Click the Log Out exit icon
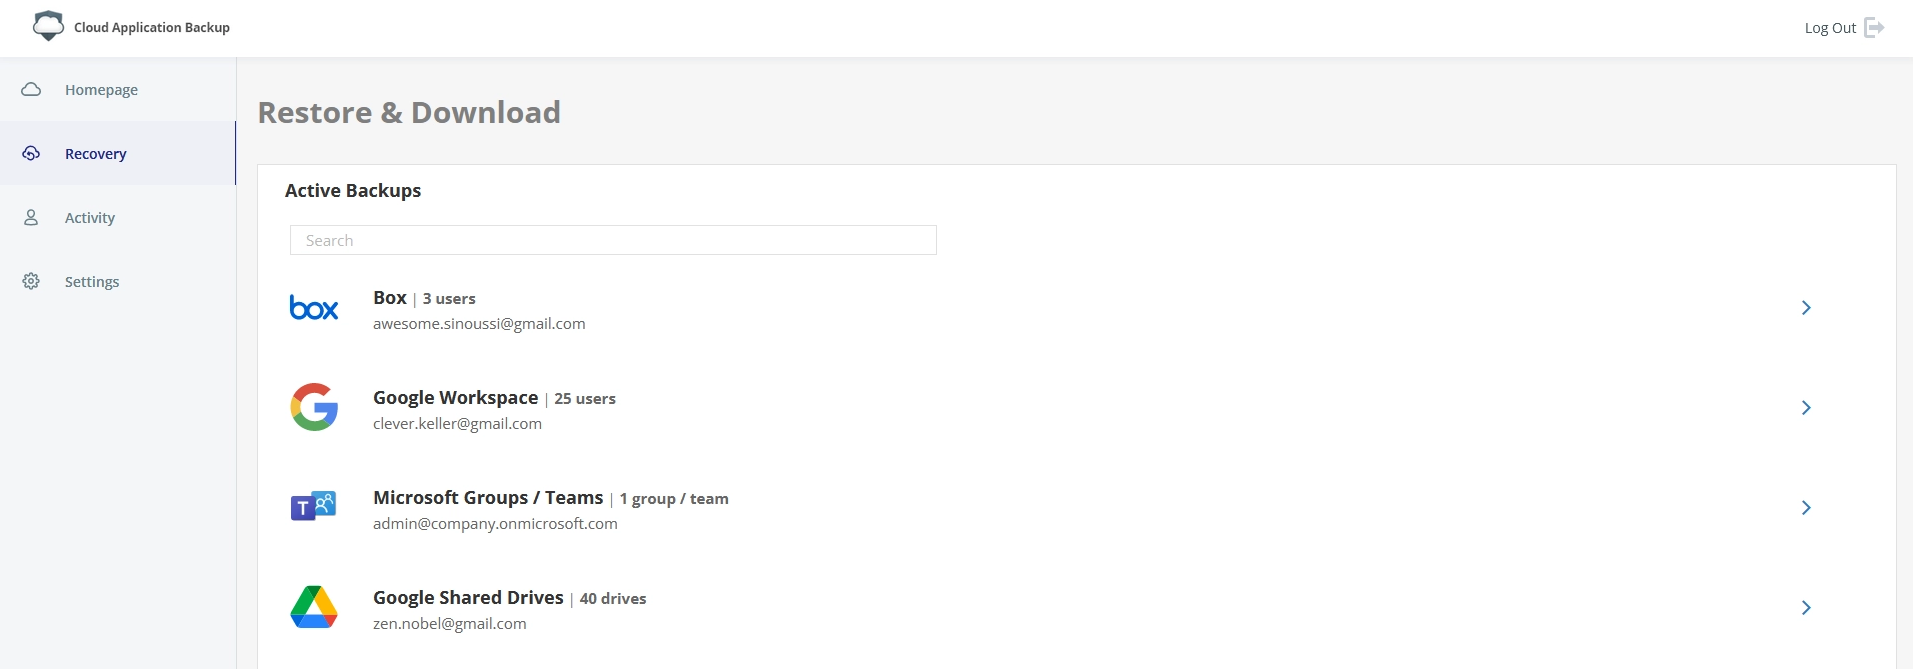Viewport: 1913px width, 669px height. tap(1874, 28)
